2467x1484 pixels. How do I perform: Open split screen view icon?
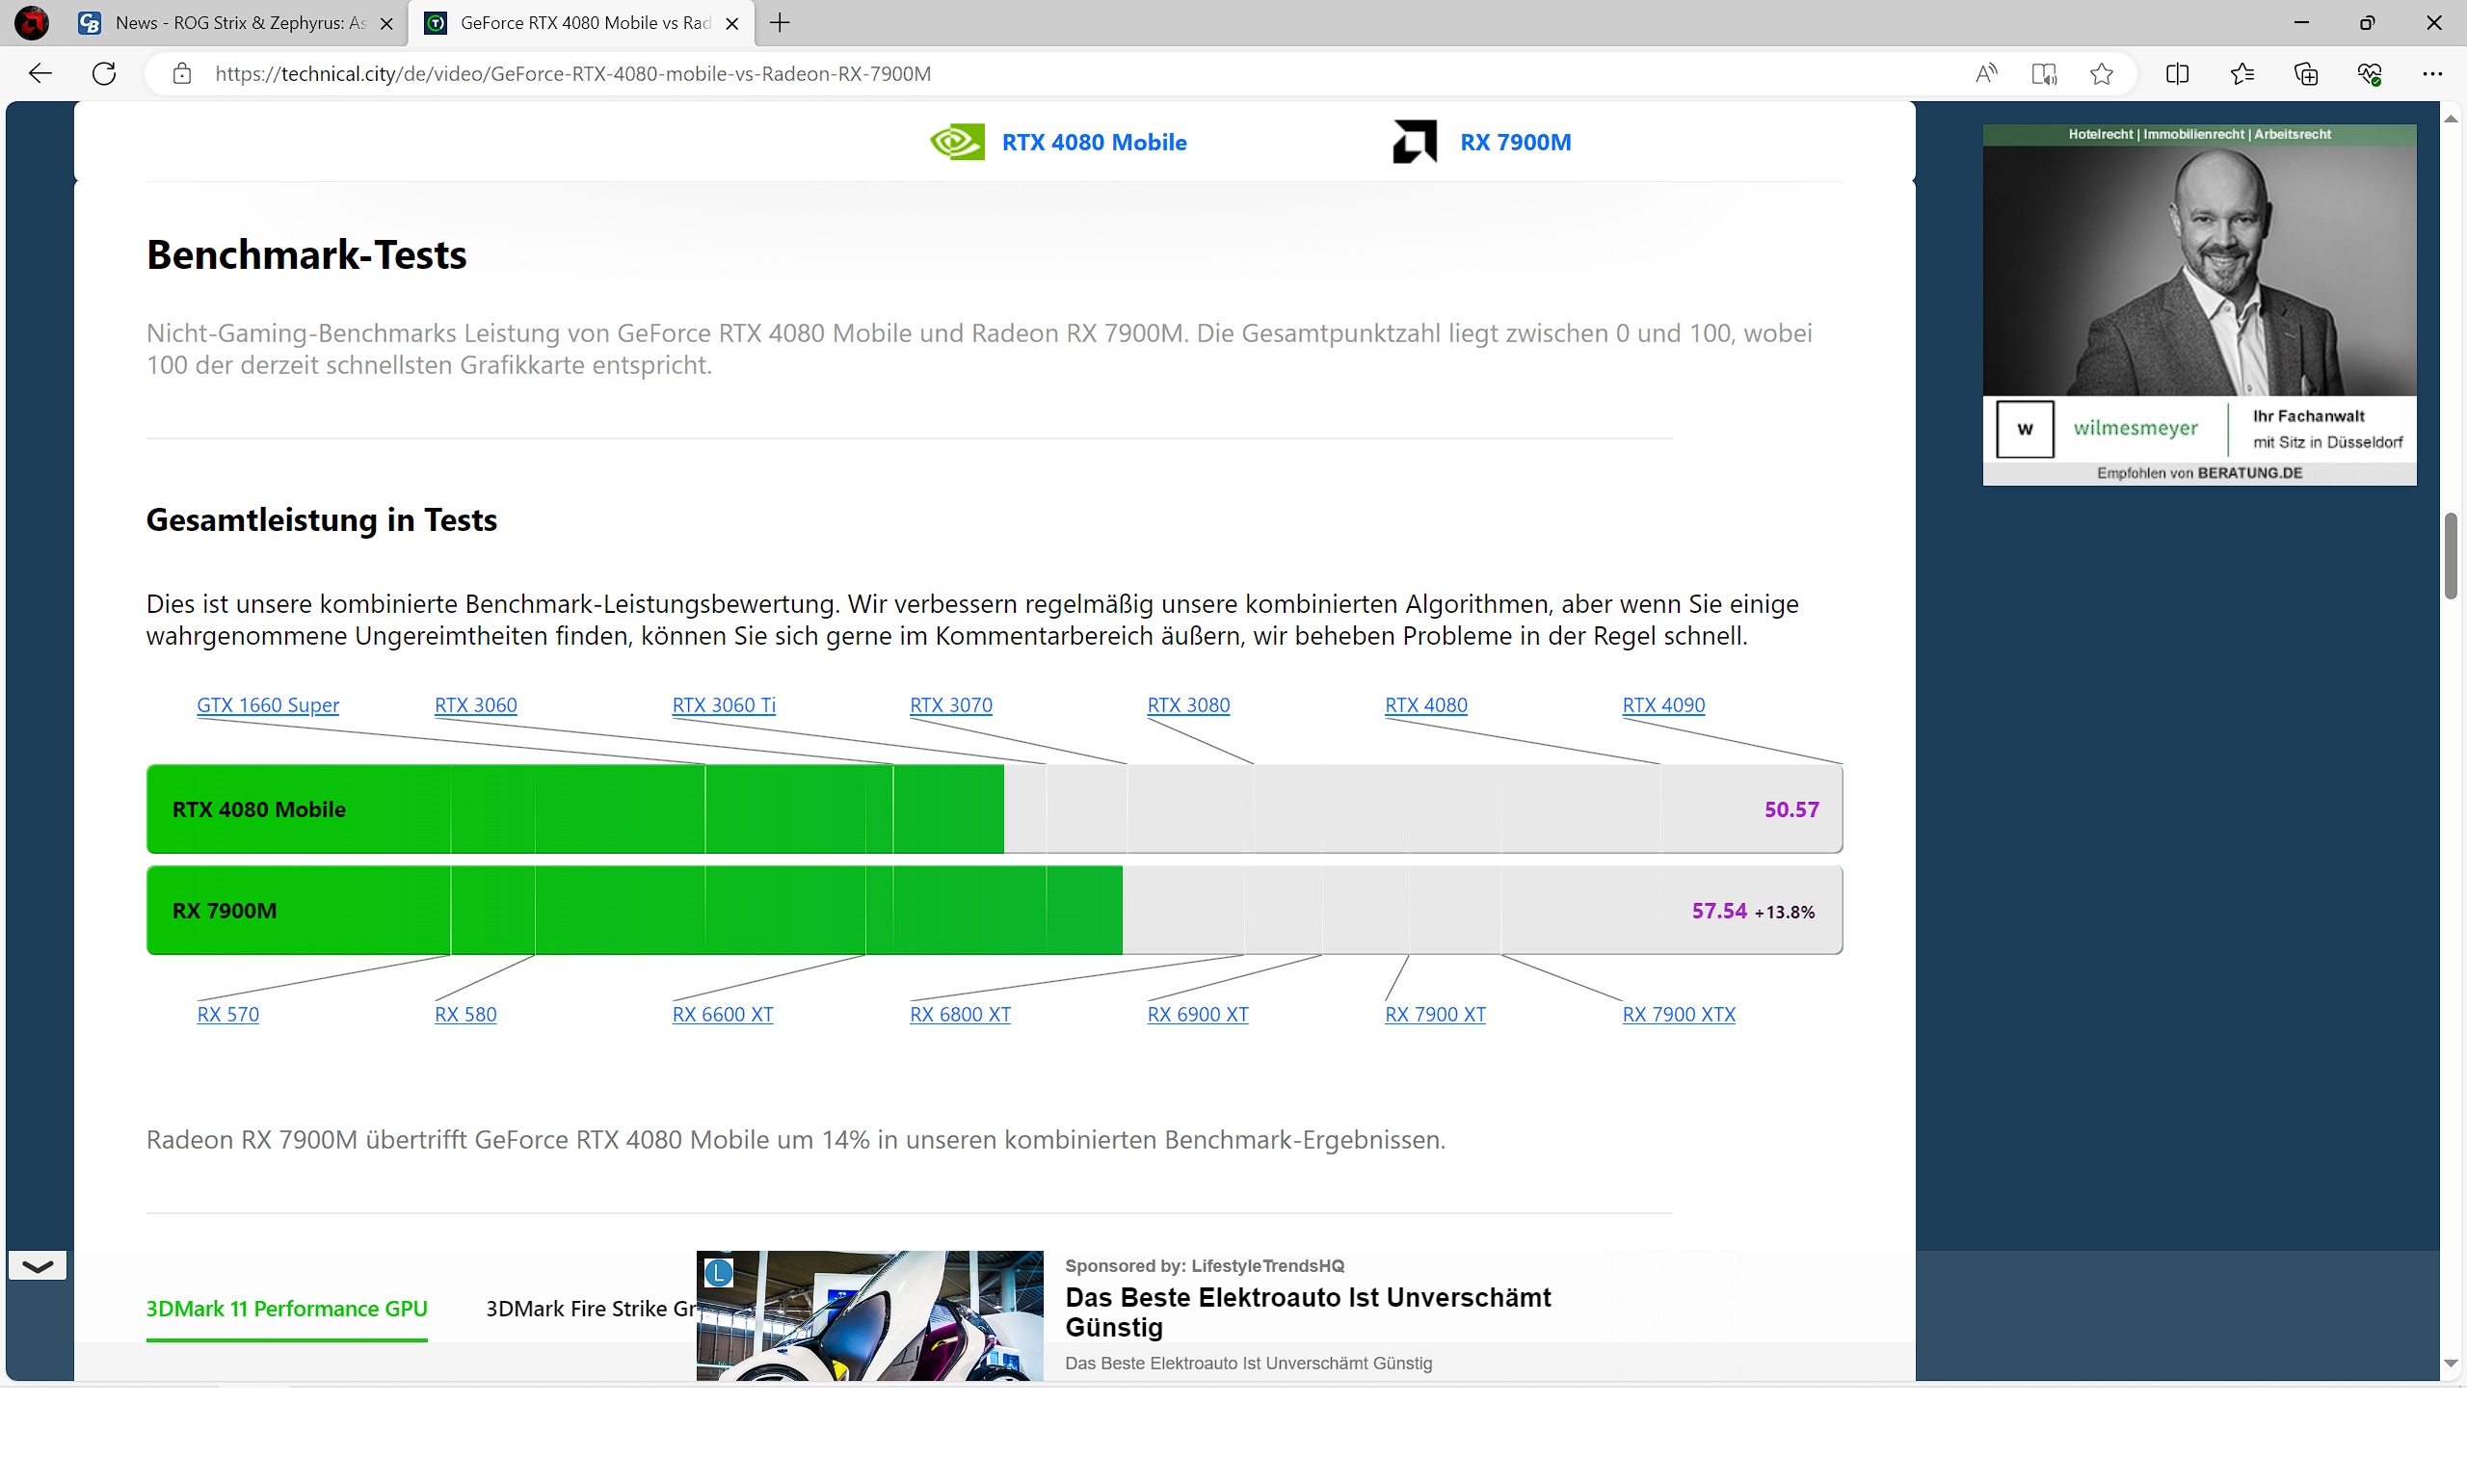2177,73
